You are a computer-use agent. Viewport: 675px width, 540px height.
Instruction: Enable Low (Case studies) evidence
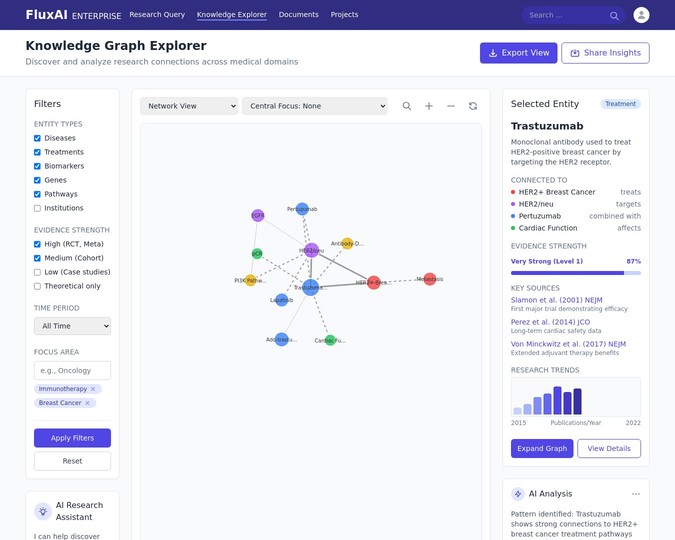[x=37, y=272]
